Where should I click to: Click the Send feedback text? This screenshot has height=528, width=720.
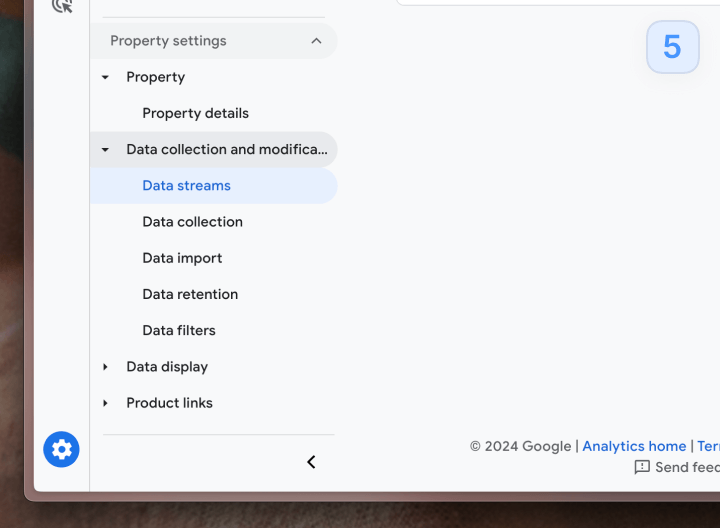687,467
